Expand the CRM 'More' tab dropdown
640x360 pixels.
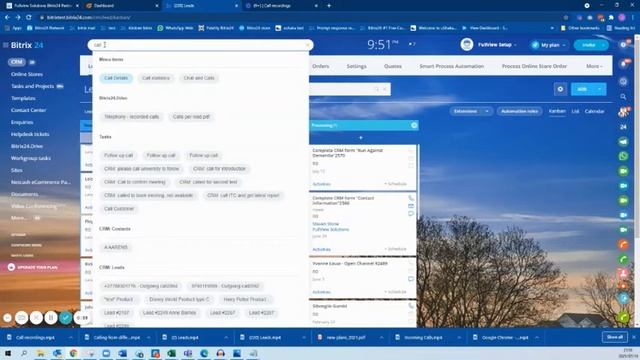594,66
